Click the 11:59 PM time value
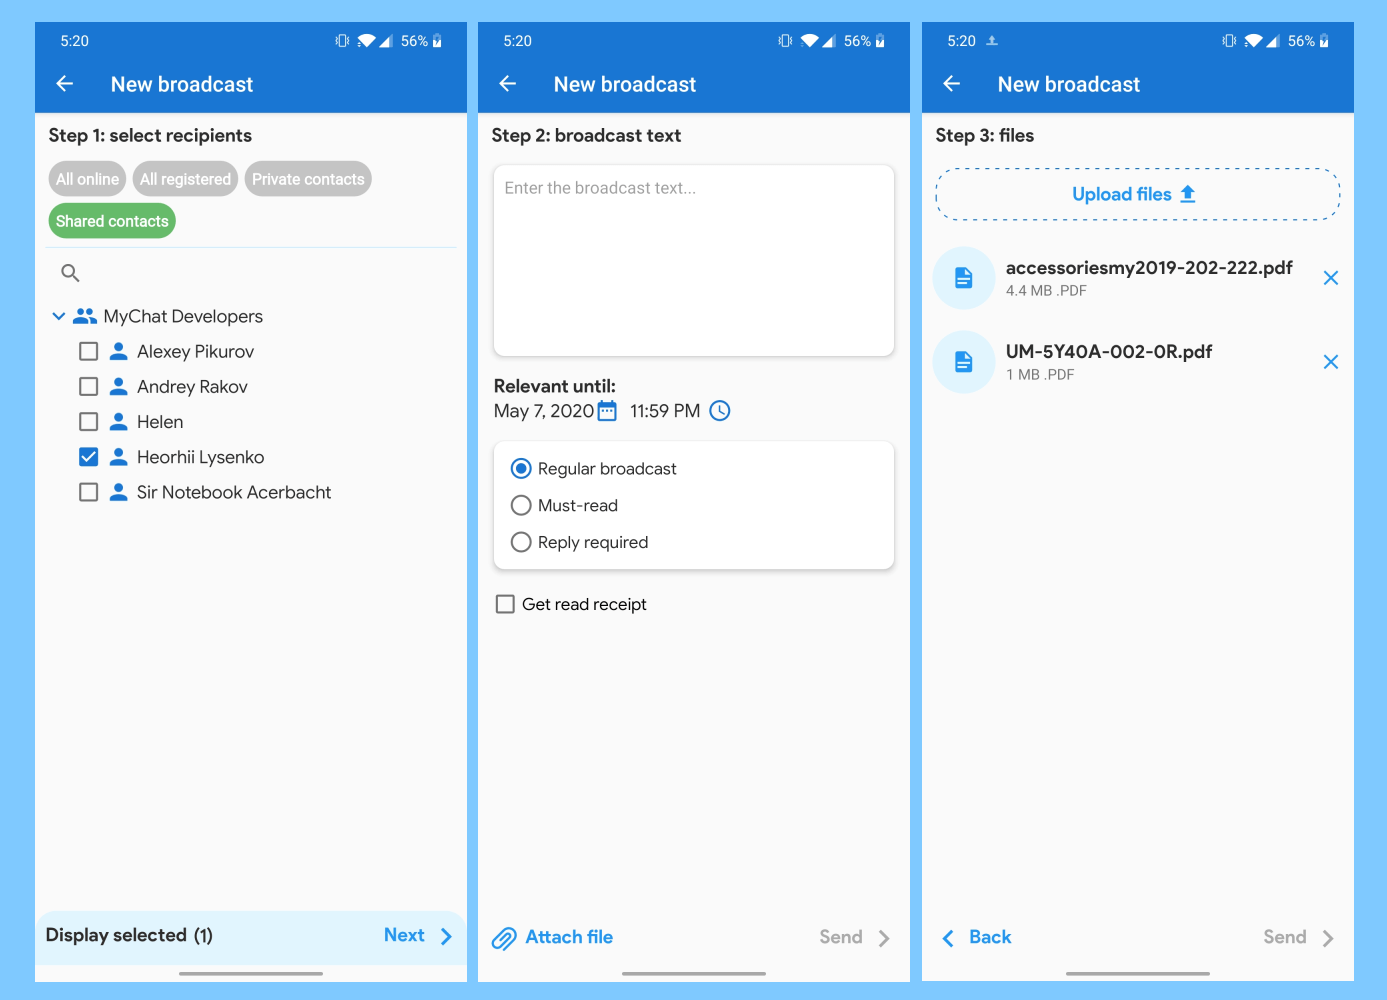 point(665,411)
